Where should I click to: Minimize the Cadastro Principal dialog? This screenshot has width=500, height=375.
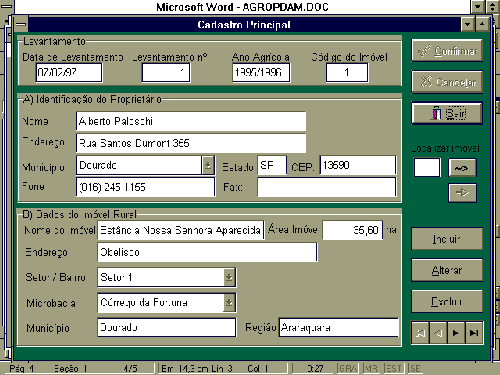pyautogui.click(x=467, y=24)
